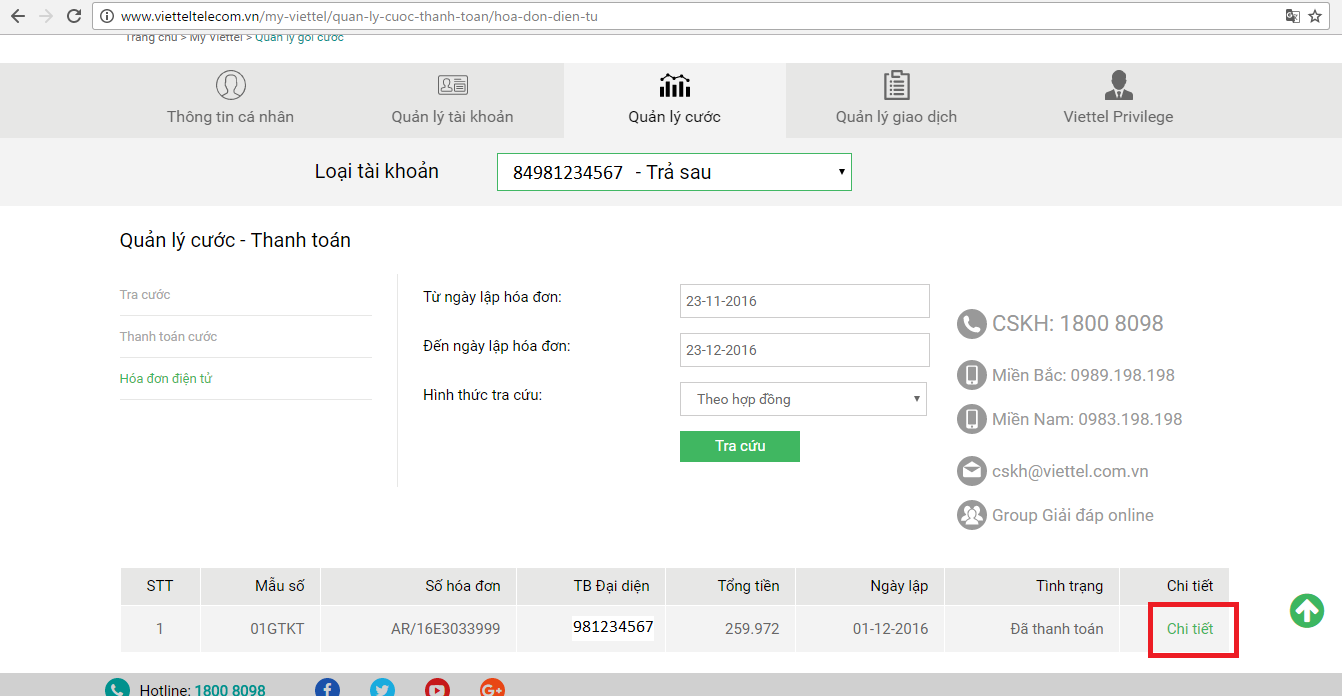Image resolution: width=1342 pixels, height=696 pixels.
Task: Click the Đến ngày lập hóa đơn date field
Action: [x=805, y=350]
